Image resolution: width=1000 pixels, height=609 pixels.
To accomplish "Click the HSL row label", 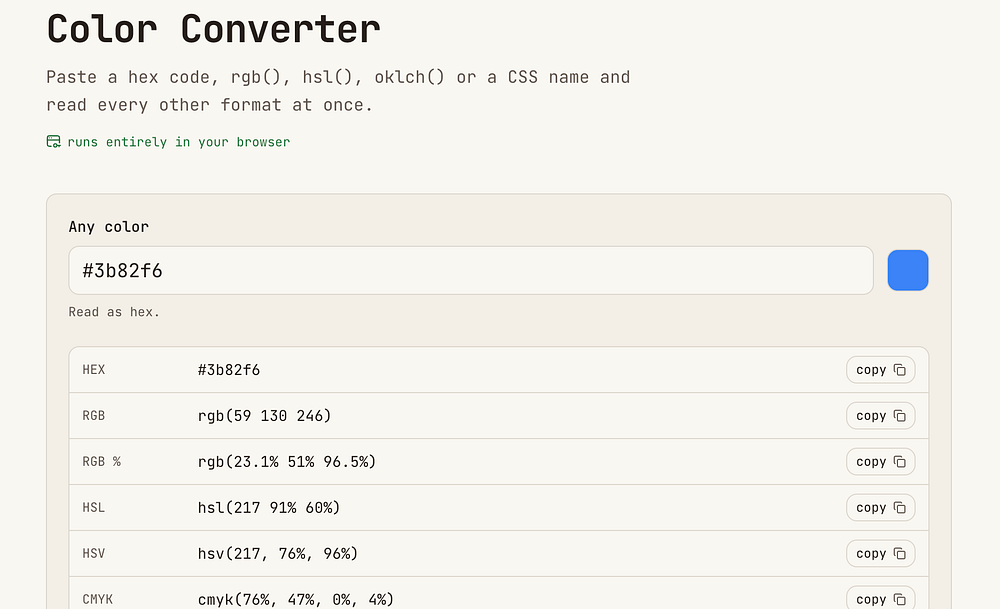I will tap(93, 508).
